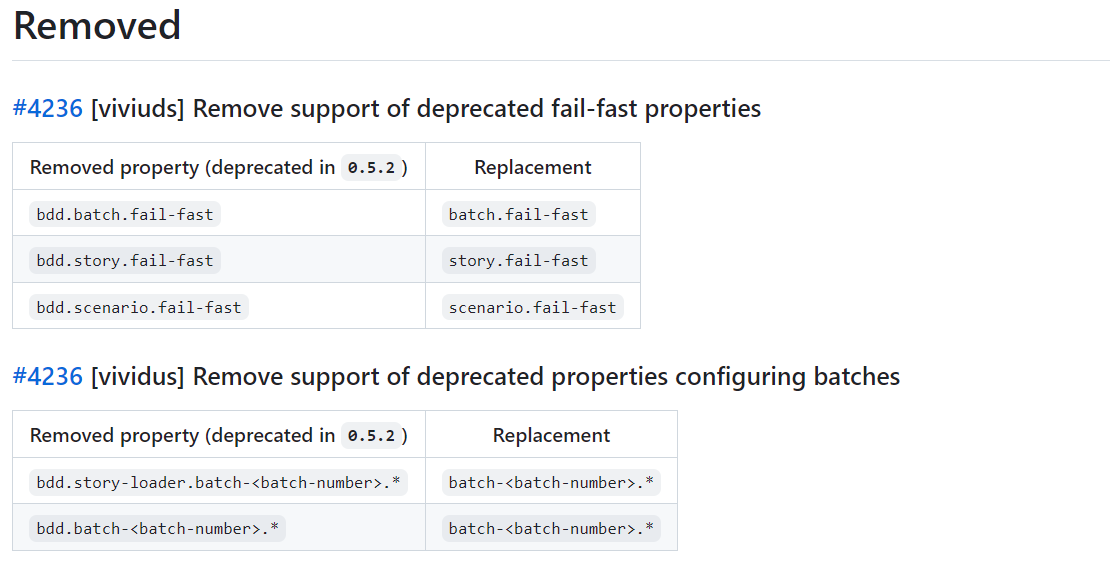Select the bdd.story.fail-fast code cell
1120x561 pixels.
[125, 260]
